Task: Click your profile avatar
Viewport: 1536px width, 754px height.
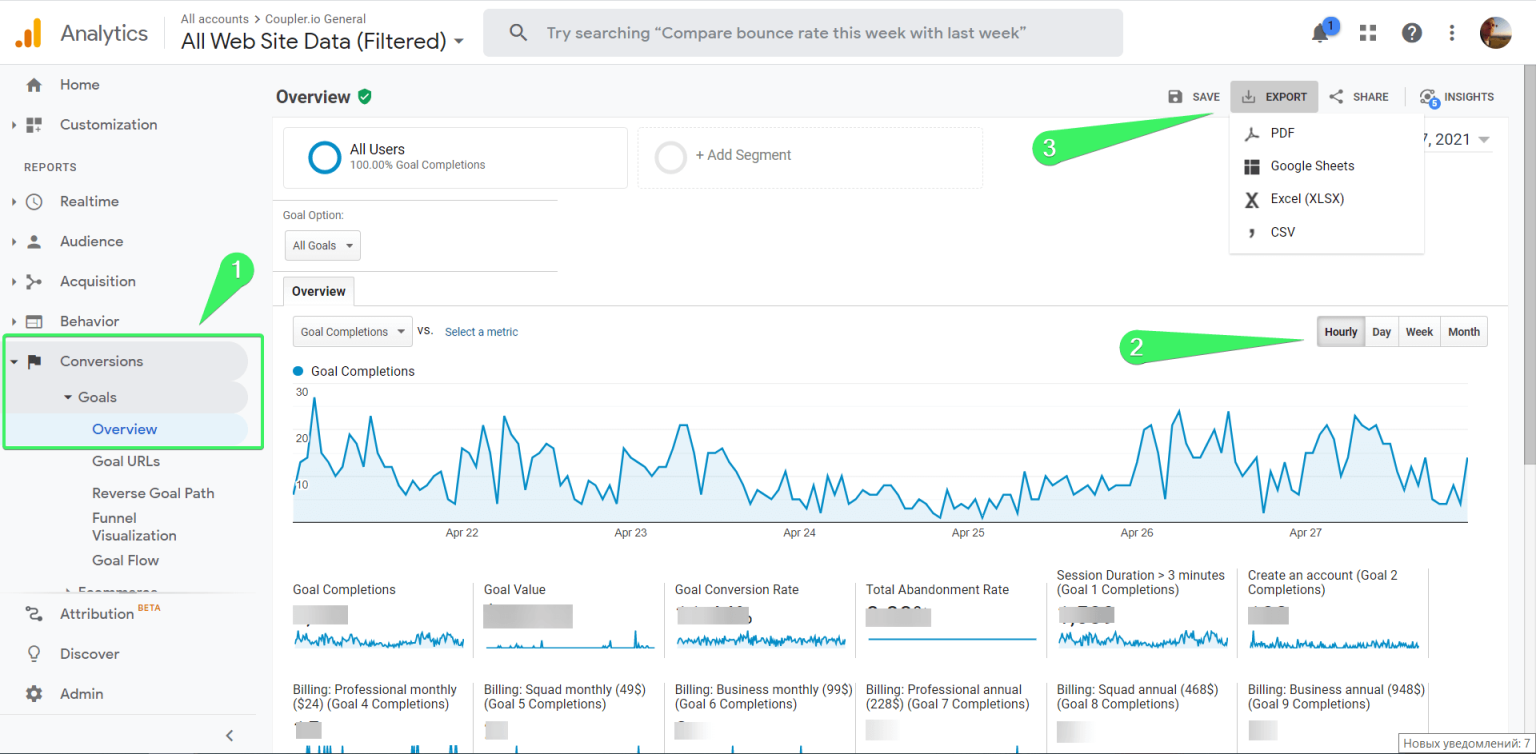Action: pyautogui.click(x=1495, y=31)
